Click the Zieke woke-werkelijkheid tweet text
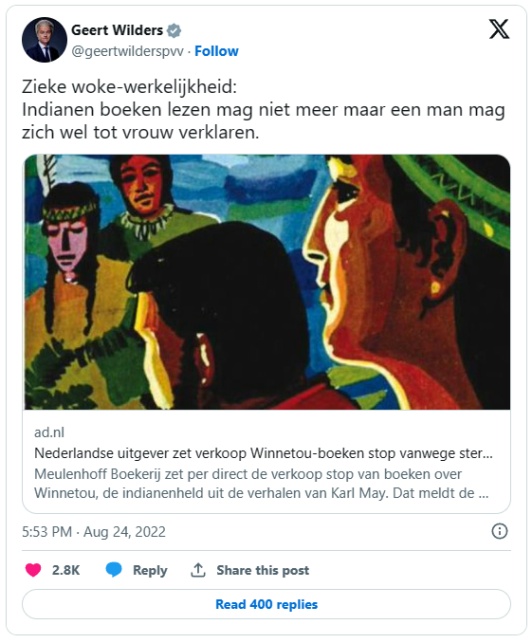 point(263,109)
